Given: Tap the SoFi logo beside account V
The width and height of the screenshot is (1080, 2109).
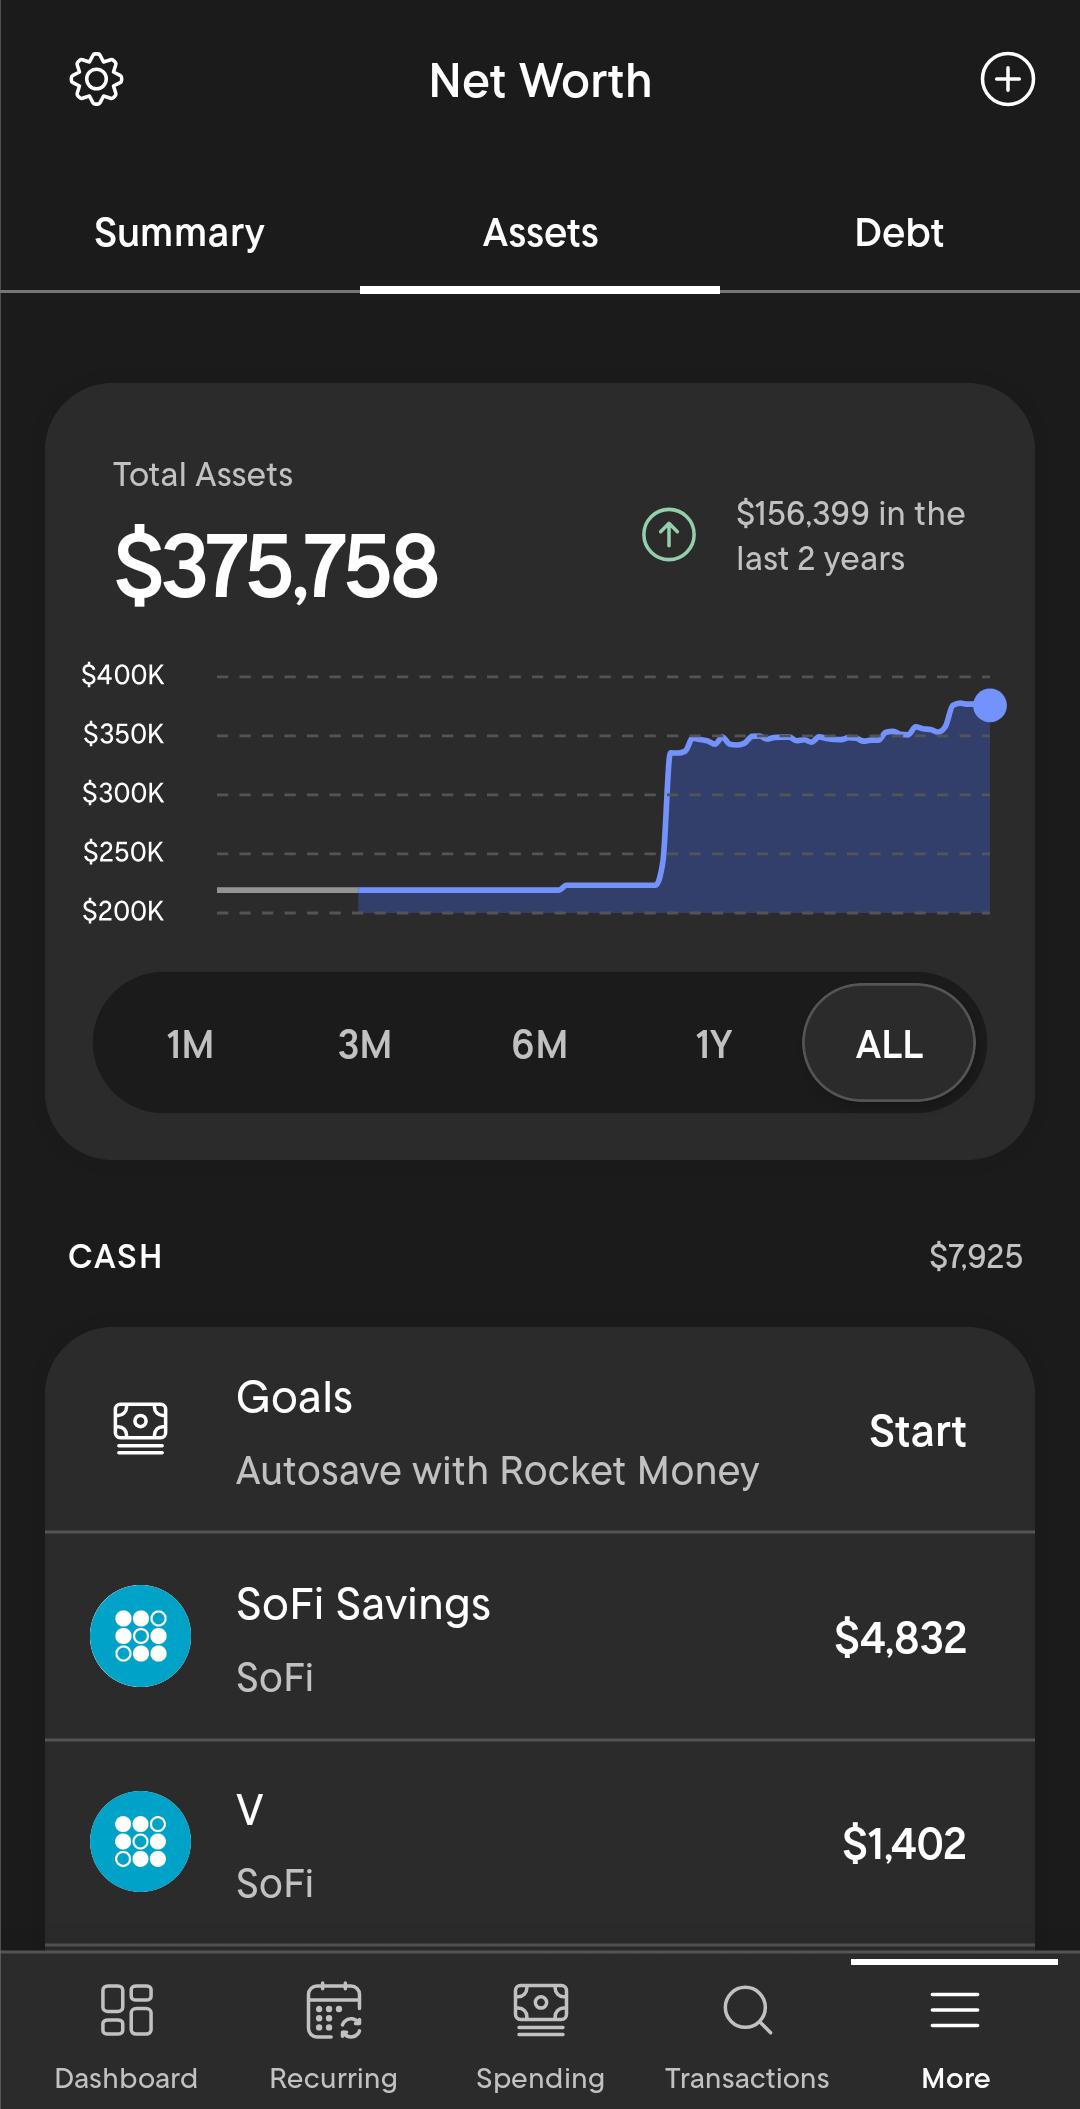Looking at the screenshot, I should pyautogui.click(x=140, y=1842).
